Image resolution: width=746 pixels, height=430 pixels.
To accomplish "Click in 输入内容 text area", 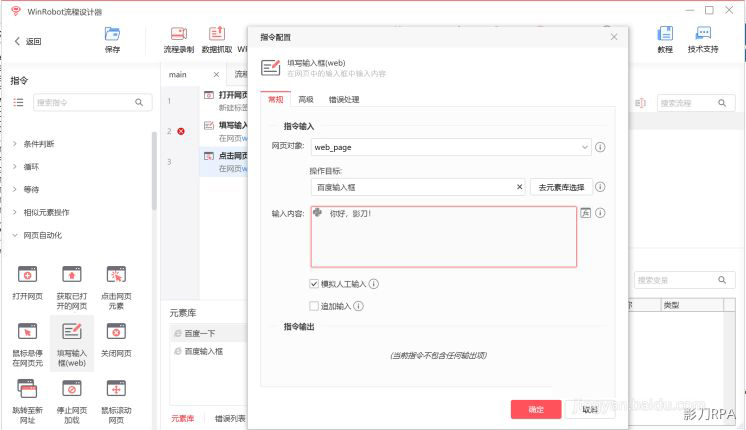I will tap(444, 236).
